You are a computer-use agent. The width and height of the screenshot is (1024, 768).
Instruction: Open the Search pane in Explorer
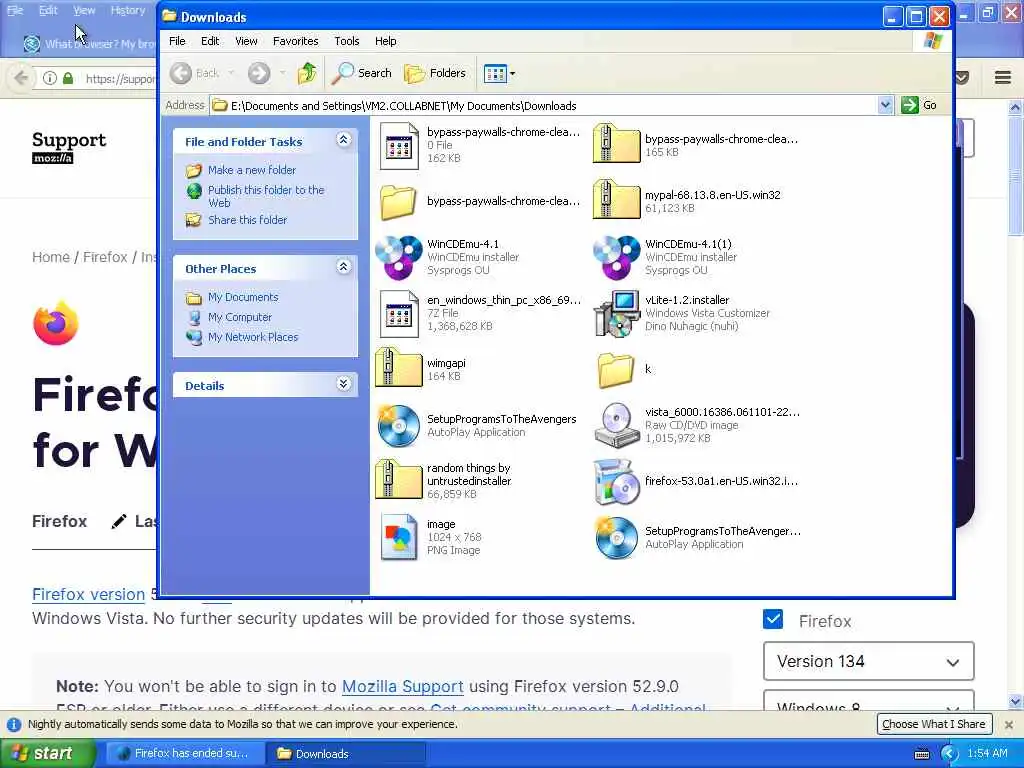[x=361, y=73]
